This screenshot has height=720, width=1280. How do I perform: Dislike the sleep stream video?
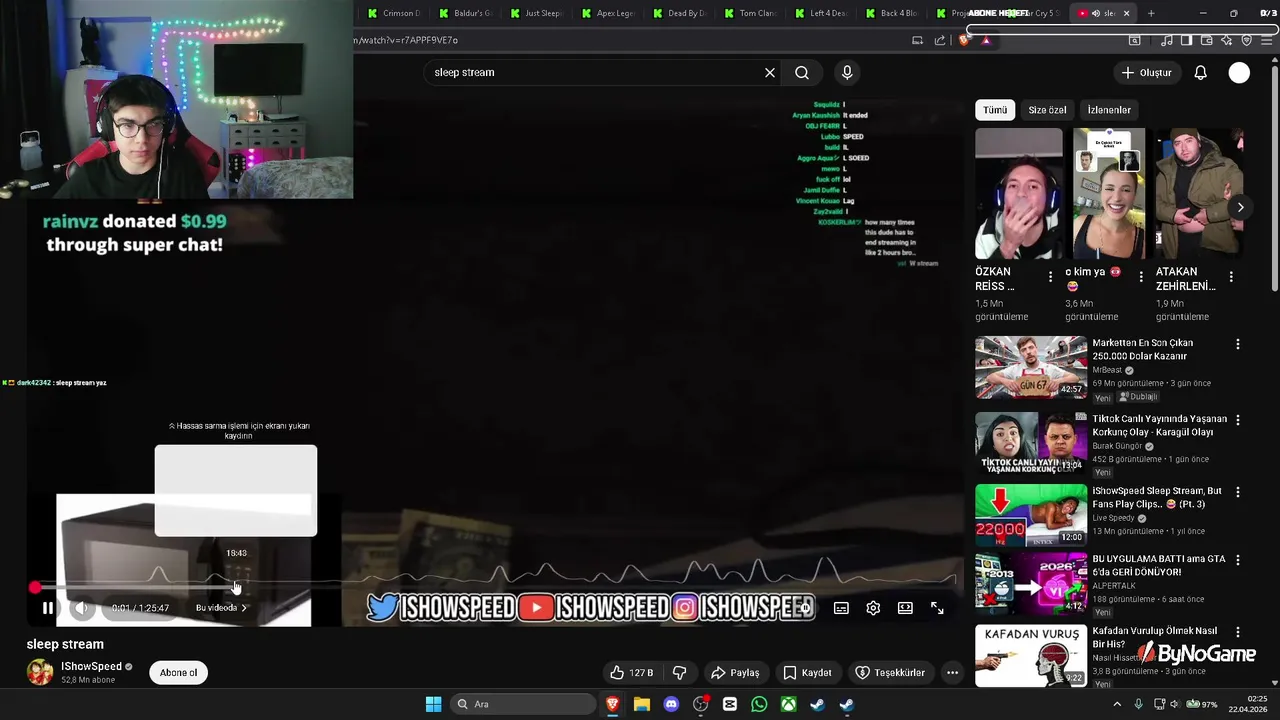point(679,673)
